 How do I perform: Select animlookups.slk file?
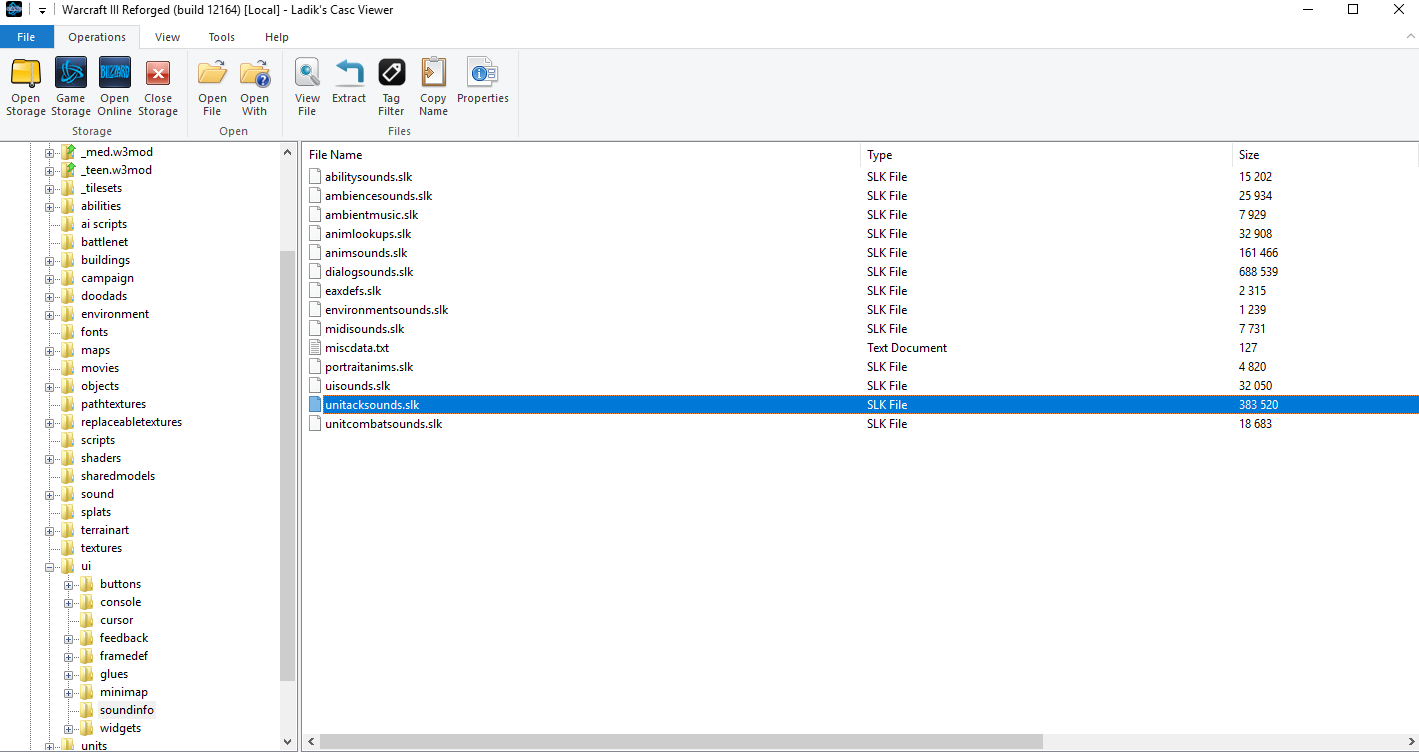[368, 234]
